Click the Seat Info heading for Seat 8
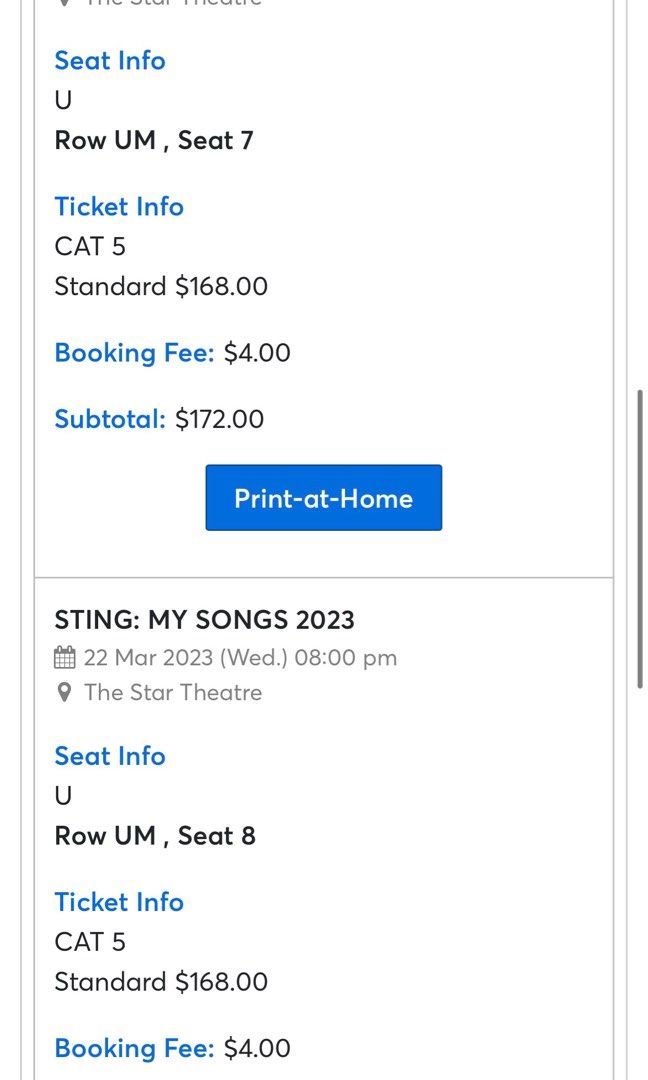Viewport: 648px width, 1080px height. [110, 756]
